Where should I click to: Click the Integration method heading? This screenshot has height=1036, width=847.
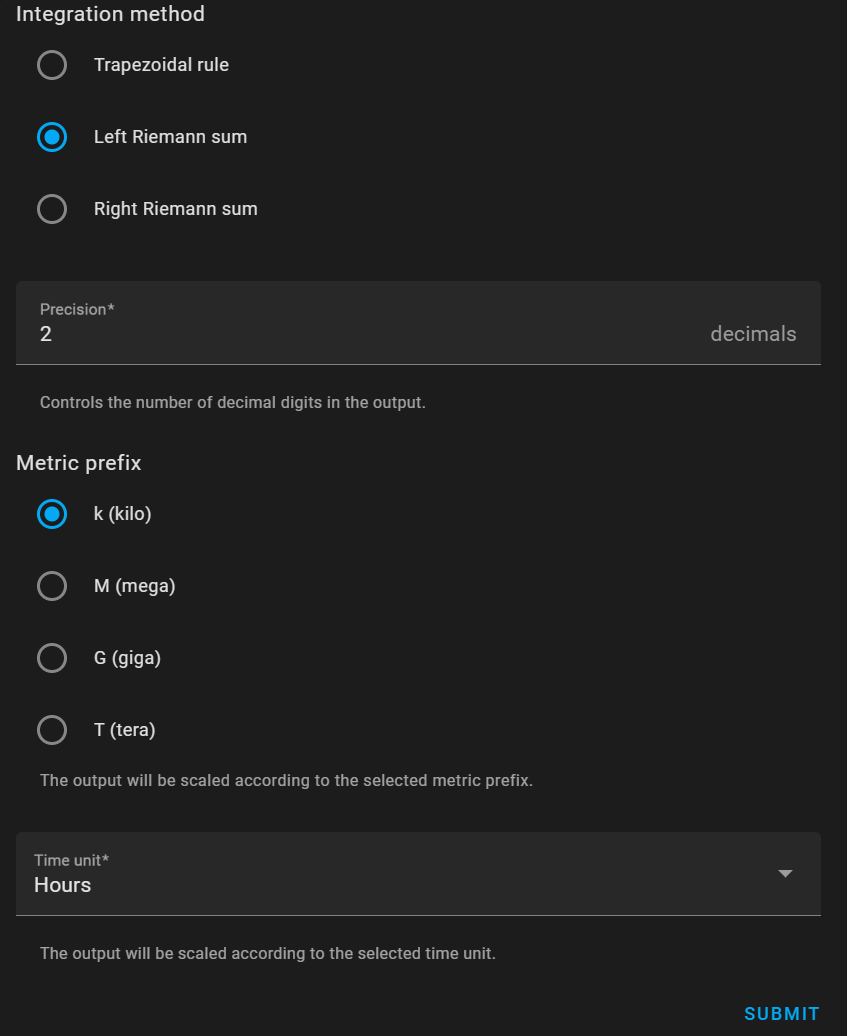110,14
